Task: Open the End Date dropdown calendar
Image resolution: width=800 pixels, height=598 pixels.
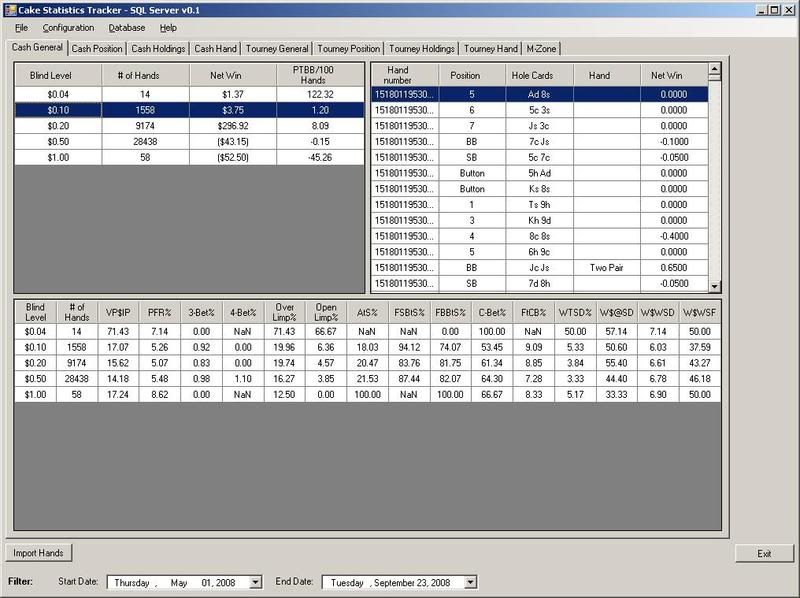Action: (x=470, y=582)
